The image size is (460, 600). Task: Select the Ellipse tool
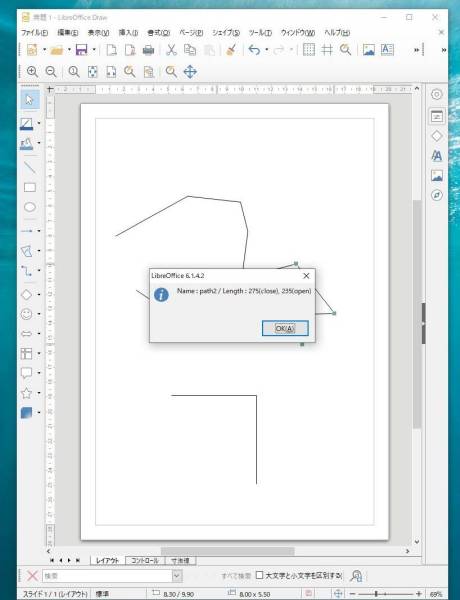(30, 207)
